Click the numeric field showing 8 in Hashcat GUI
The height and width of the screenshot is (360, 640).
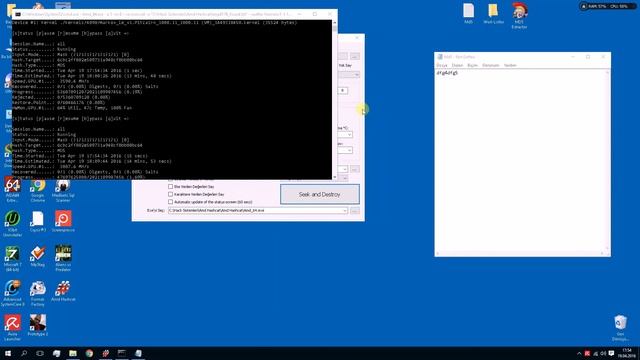(343, 90)
